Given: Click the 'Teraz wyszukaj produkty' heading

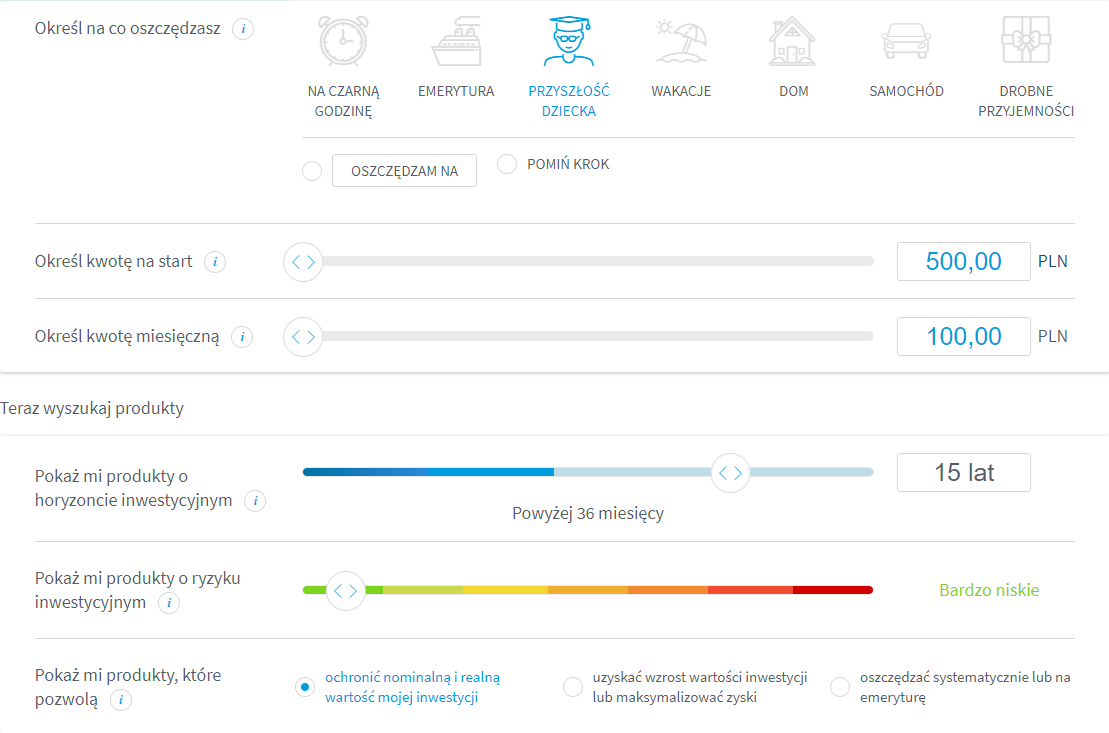Looking at the screenshot, I should pos(92,408).
